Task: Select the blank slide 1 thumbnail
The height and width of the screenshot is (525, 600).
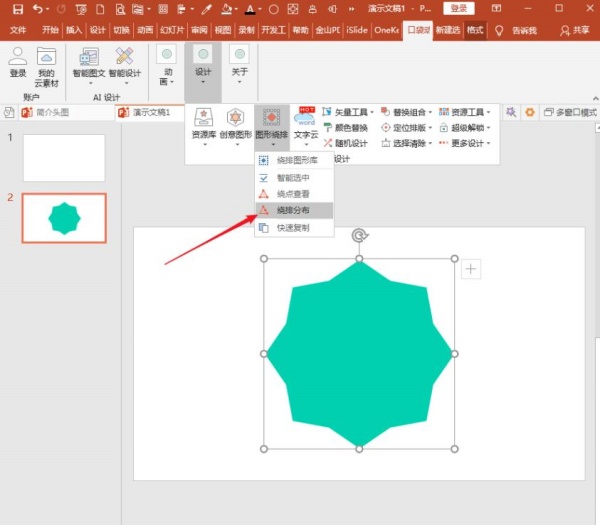Action: 64,157
